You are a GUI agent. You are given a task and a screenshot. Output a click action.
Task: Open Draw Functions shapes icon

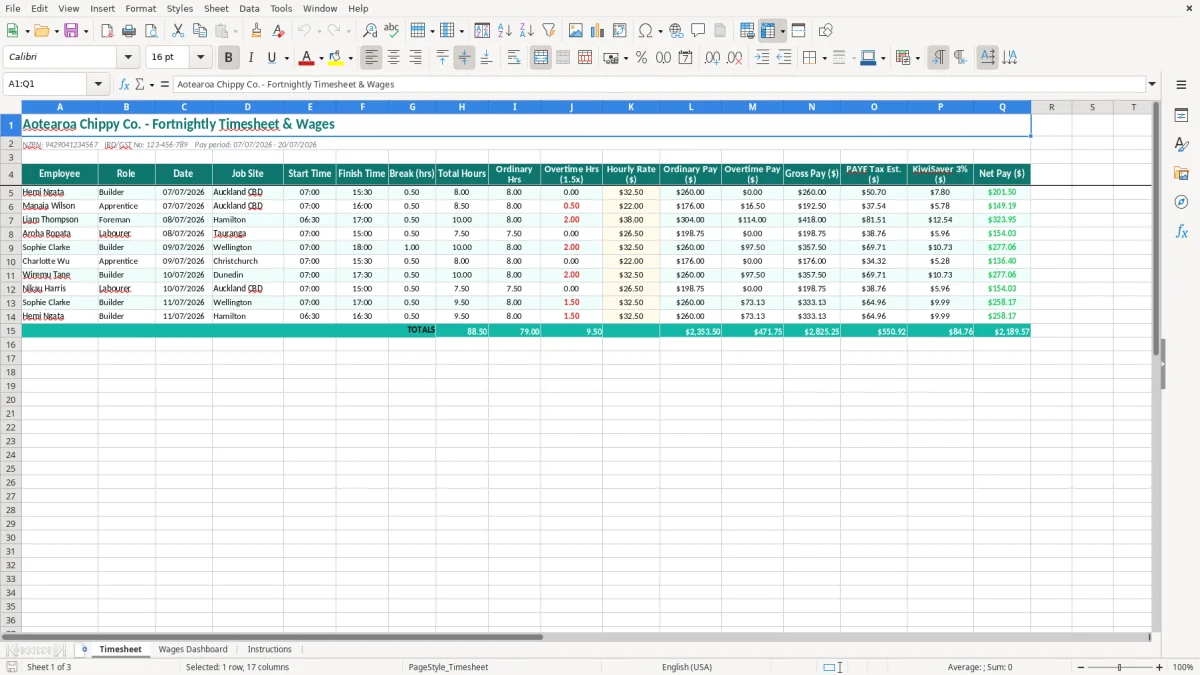[x=825, y=31]
